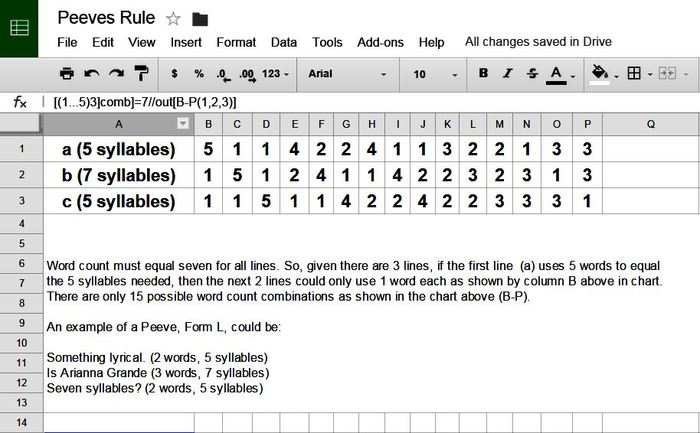700x433 pixels.
Task: Toggle bold formatting
Action: (x=484, y=74)
